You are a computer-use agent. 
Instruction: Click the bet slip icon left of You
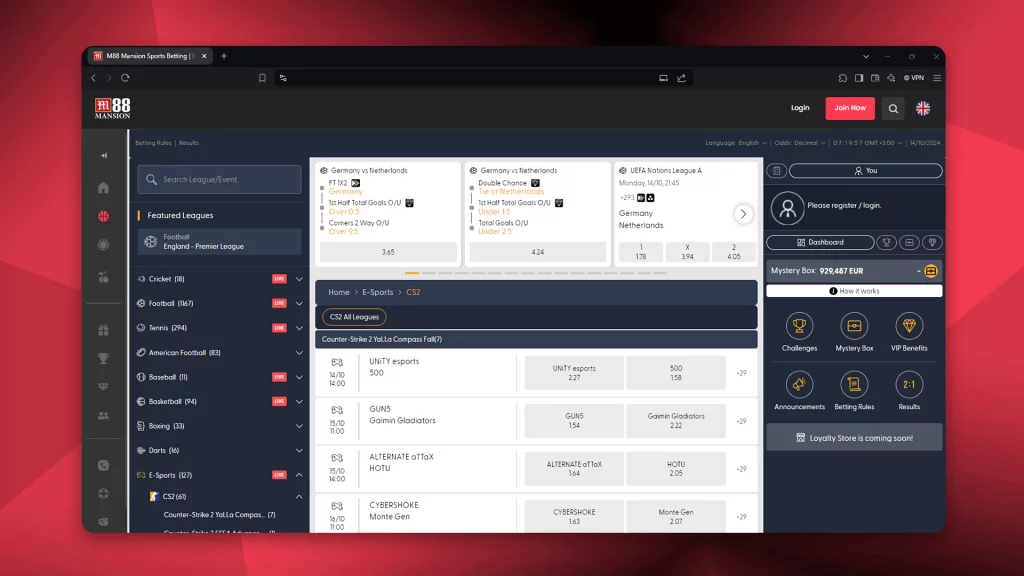[x=776, y=171]
